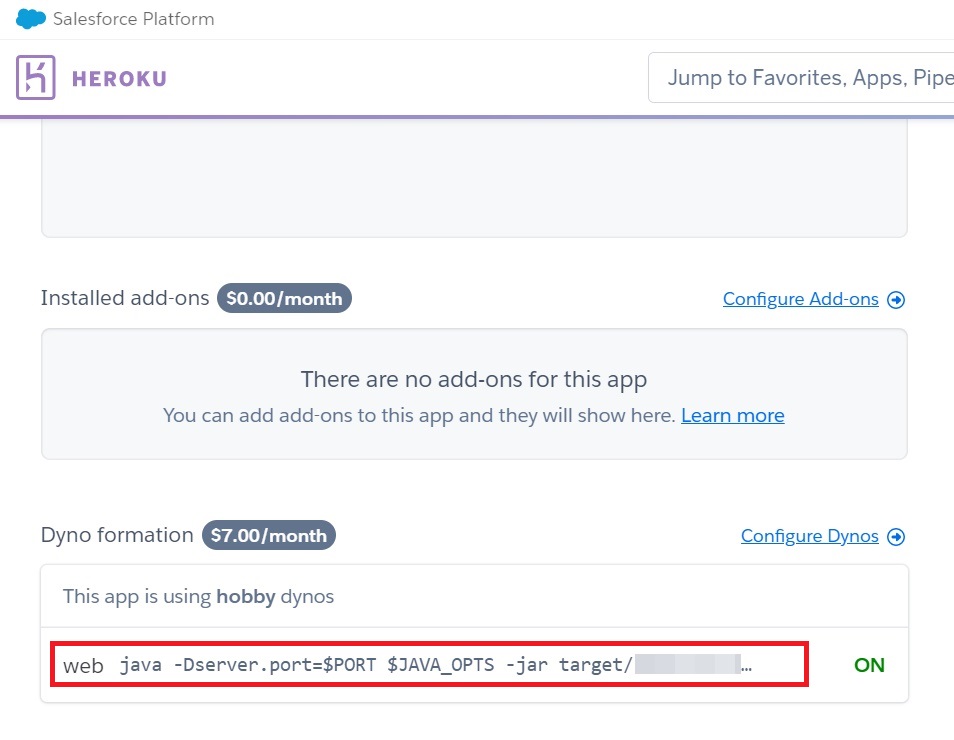Click the HEROKU wordmark text

(x=119, y=79)
